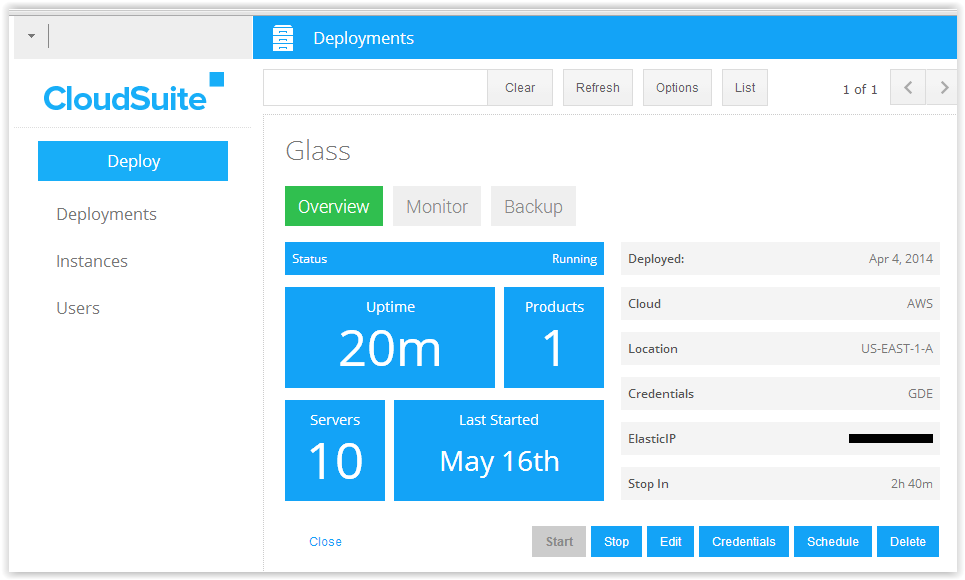Screen dimensions: 965x580
Task: Delete the Glass deployment
Action: click(x=908, y=541)
